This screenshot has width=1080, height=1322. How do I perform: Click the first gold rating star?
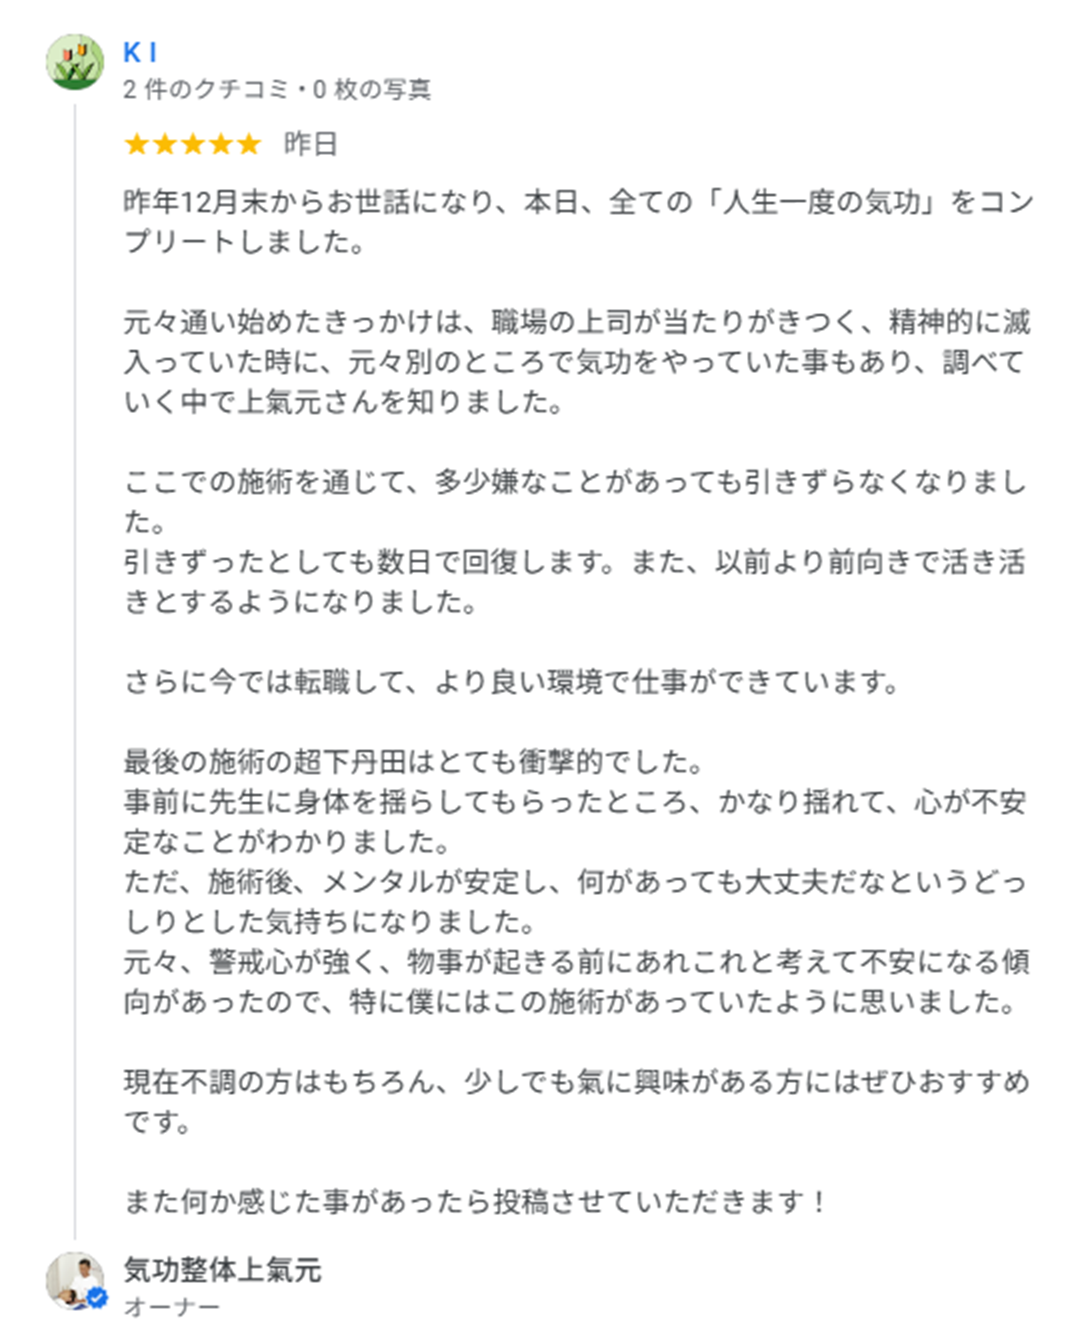point(137,145)
